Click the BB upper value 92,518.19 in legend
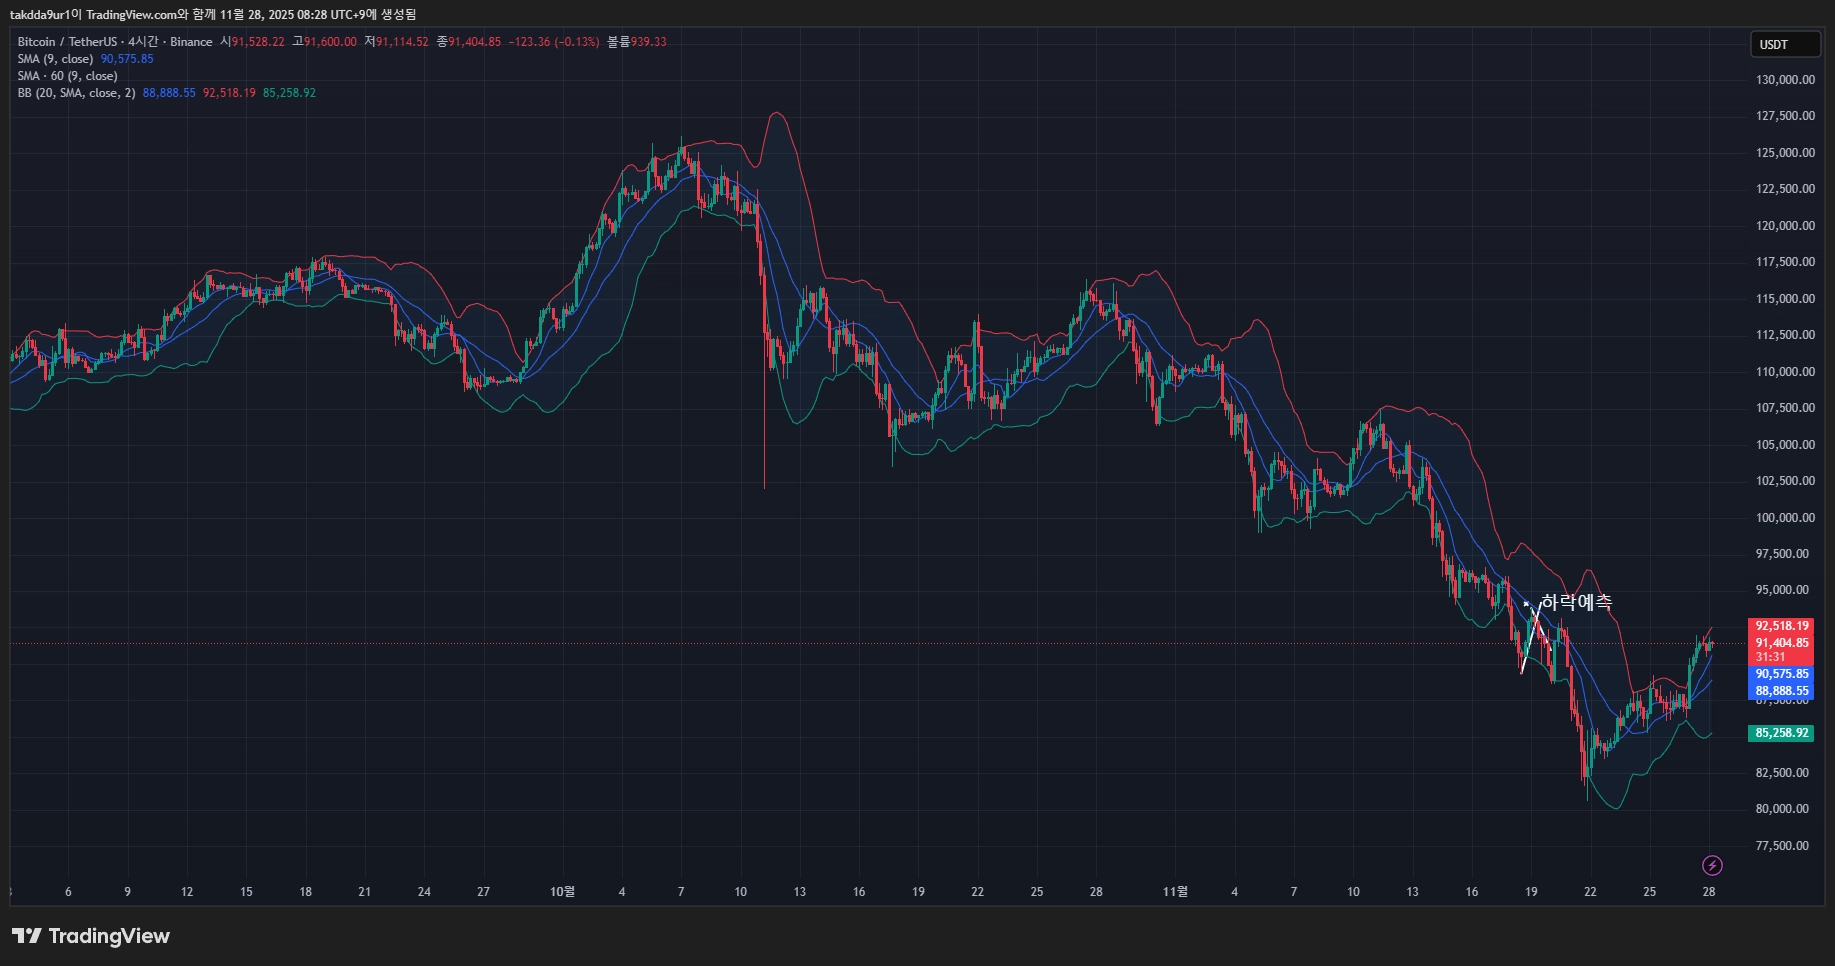This screenshot has width=1835, height=966. pyautogui.click(x=229, y=93)
